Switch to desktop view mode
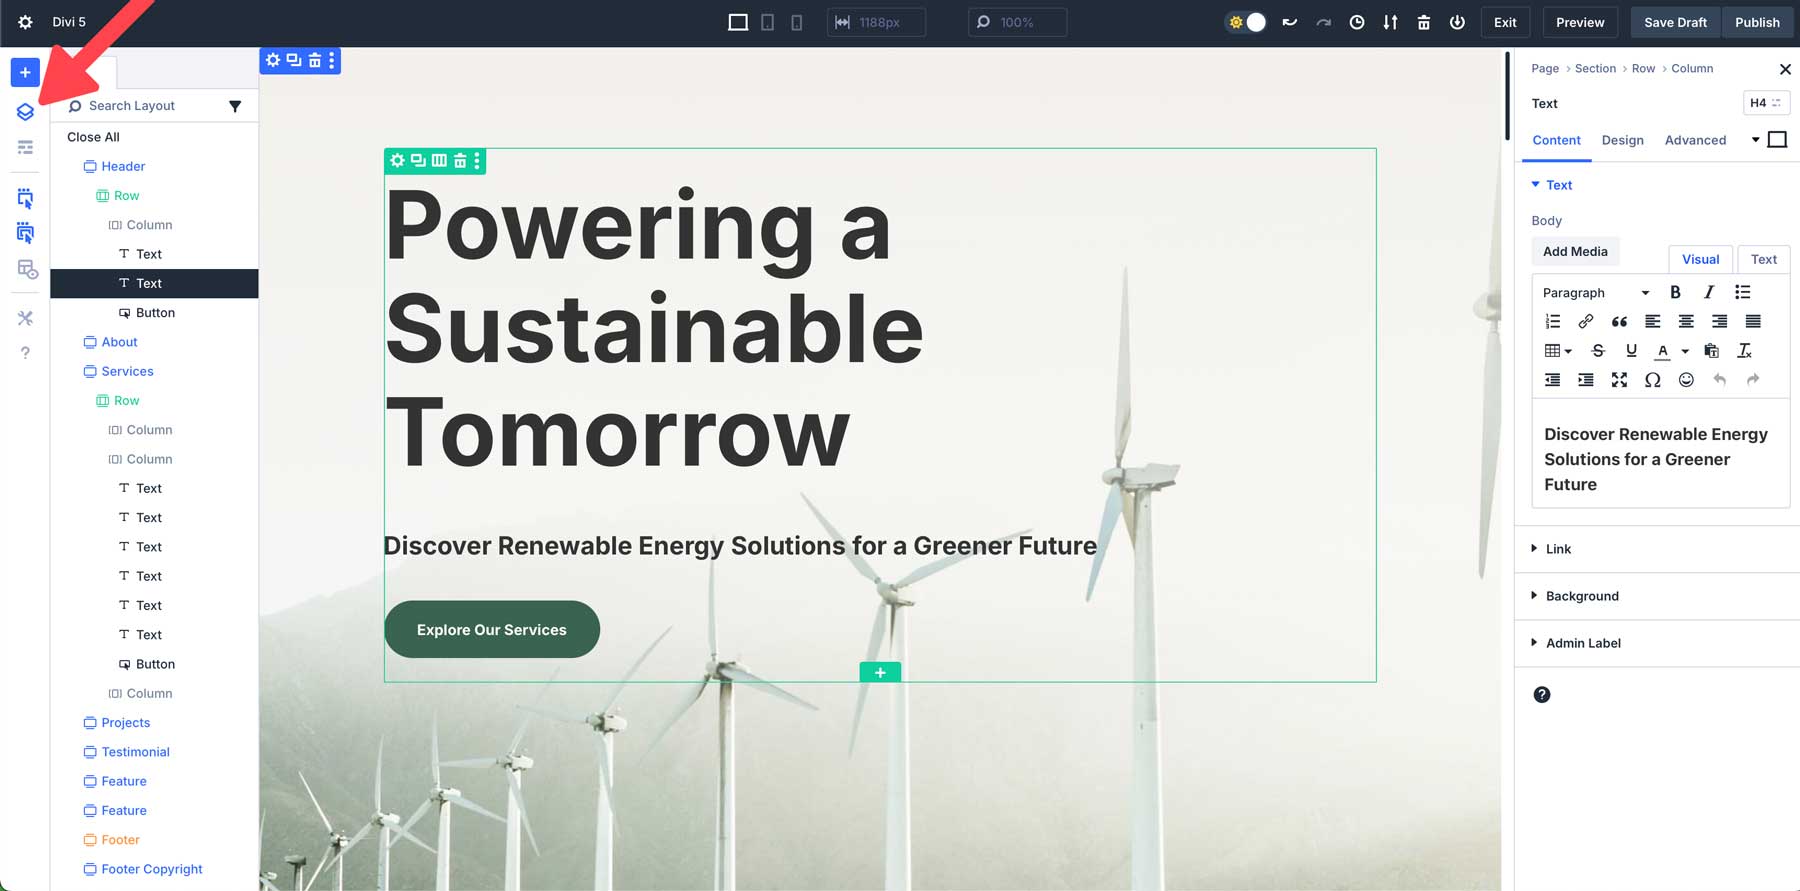Viewport: 1800px width, 891px height. click(x=738, y=22)
